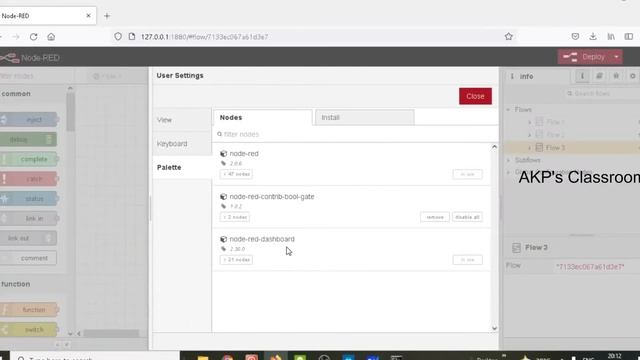Select Flow 3 in info tree
The width and height of the screenshot is (640, 360).
point(571,147)
